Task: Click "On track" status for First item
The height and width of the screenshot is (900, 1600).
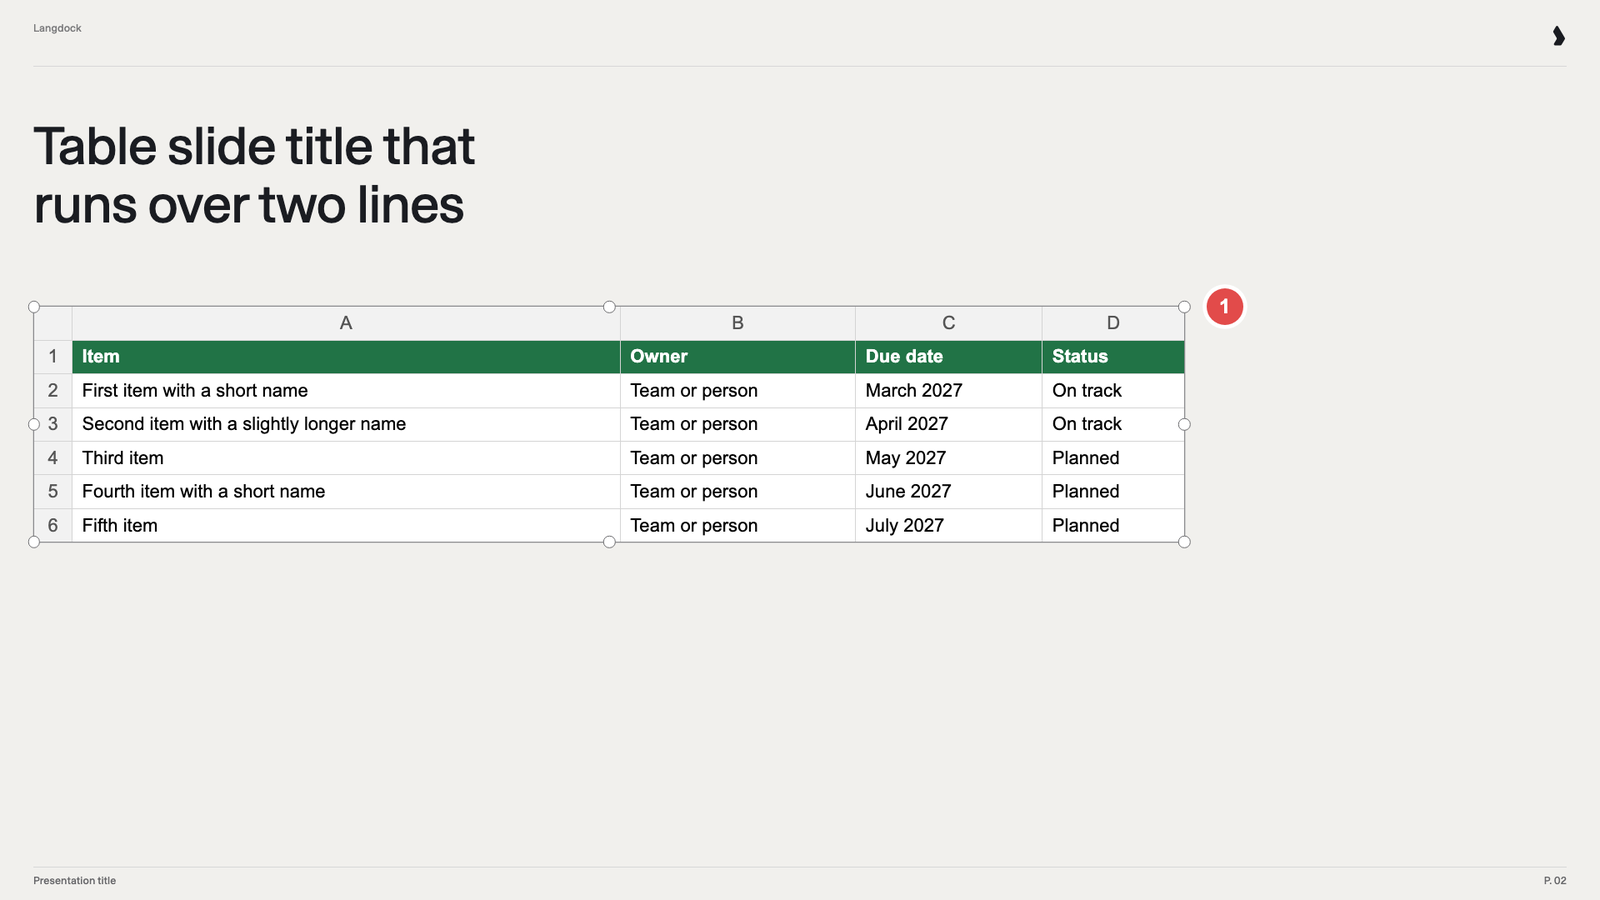Action: (1113, 391)
